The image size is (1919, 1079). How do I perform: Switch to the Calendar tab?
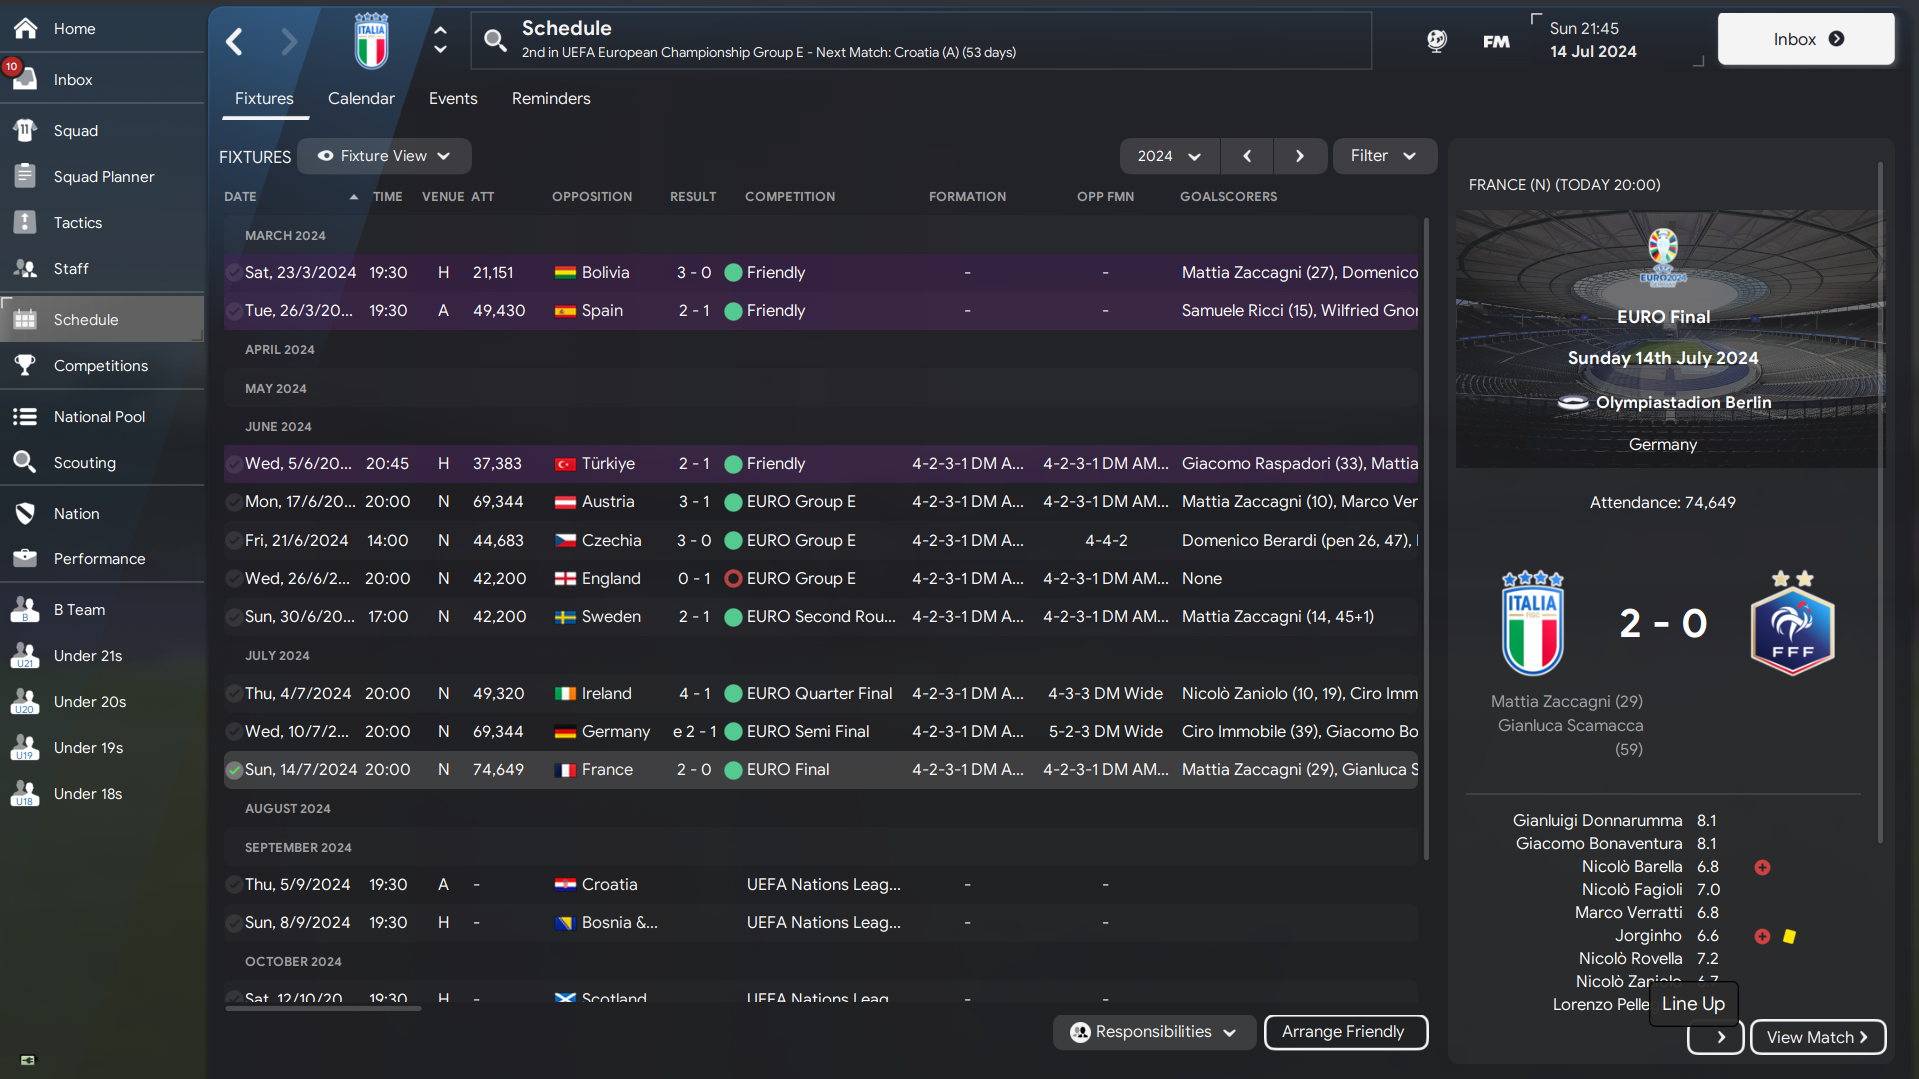[361, 98]
